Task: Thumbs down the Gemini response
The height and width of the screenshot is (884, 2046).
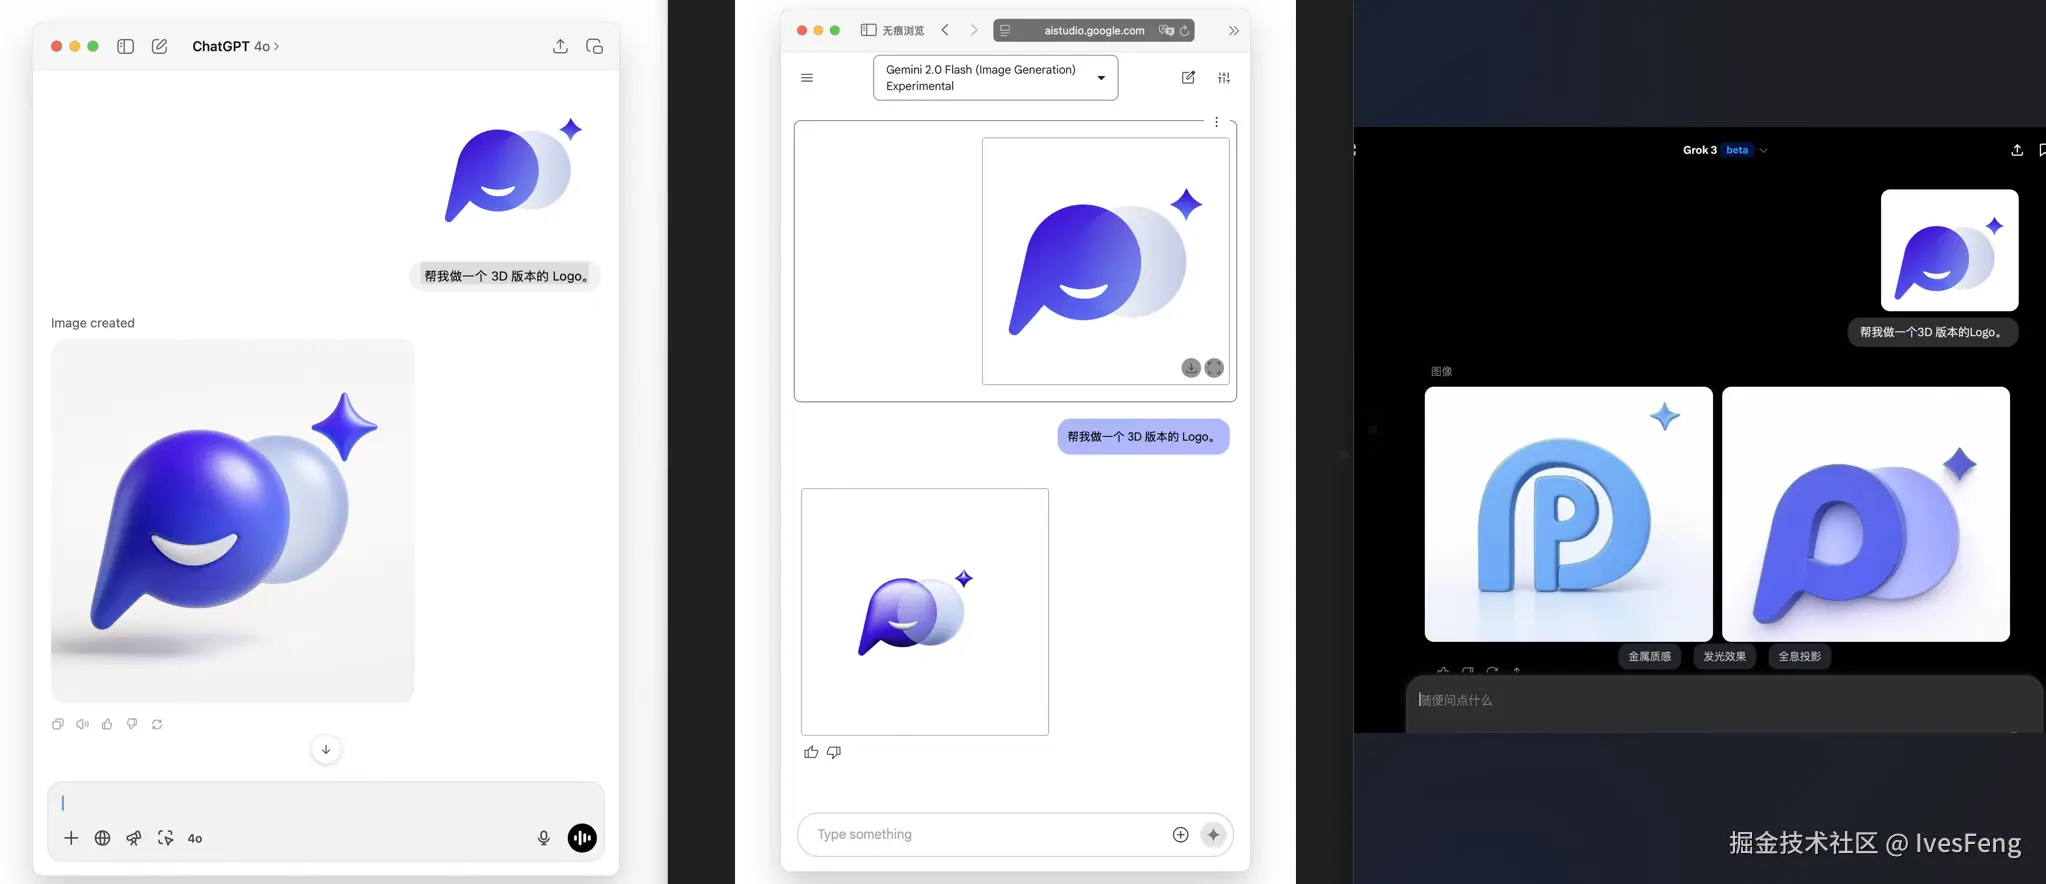Action: 834,752
